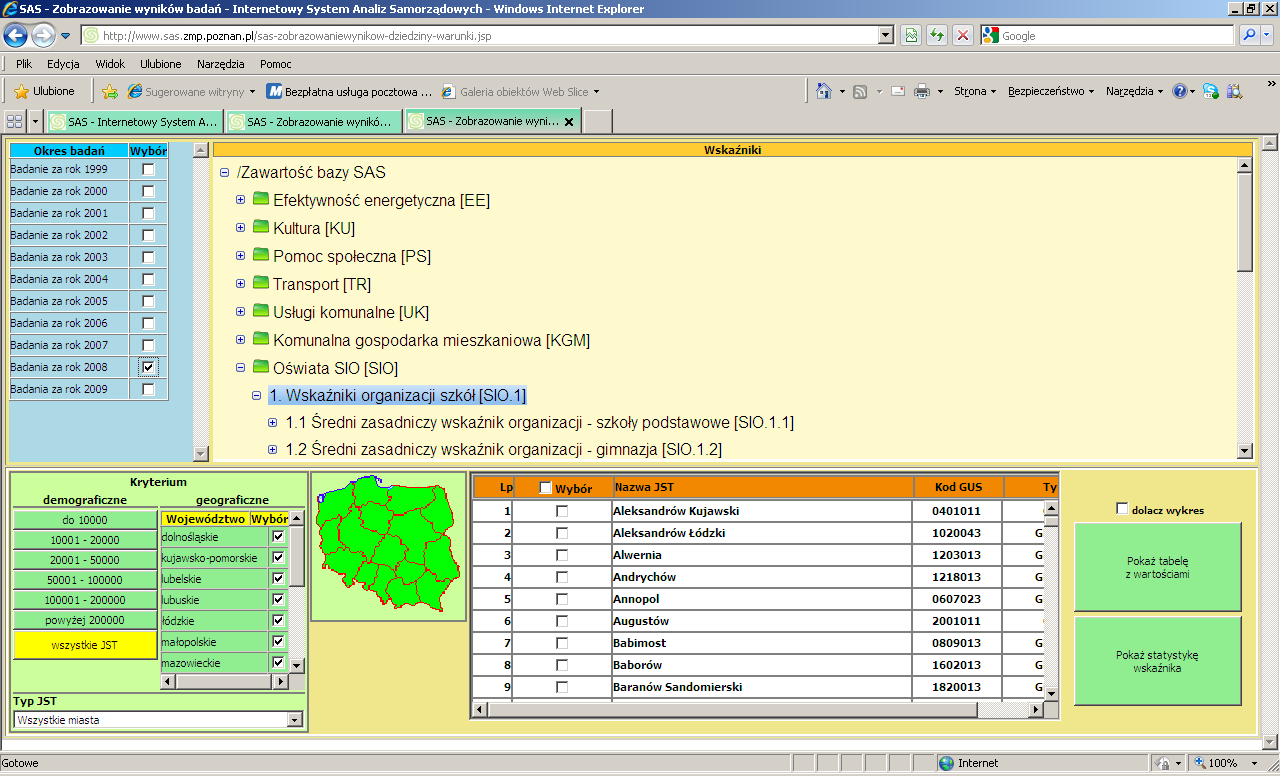Click the Help question mark icon
Viewport: 1280px width, 776px height.
click(1180, 91)
